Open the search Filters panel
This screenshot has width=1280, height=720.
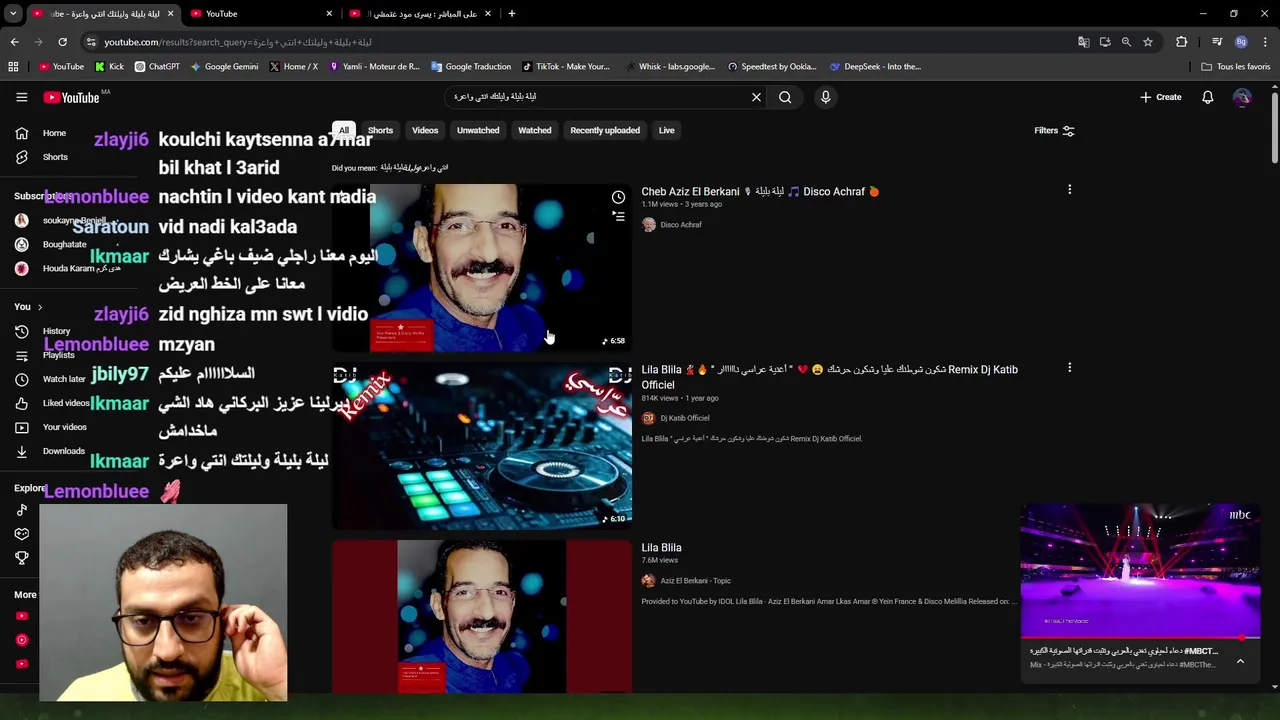(x=1054, y=130)
